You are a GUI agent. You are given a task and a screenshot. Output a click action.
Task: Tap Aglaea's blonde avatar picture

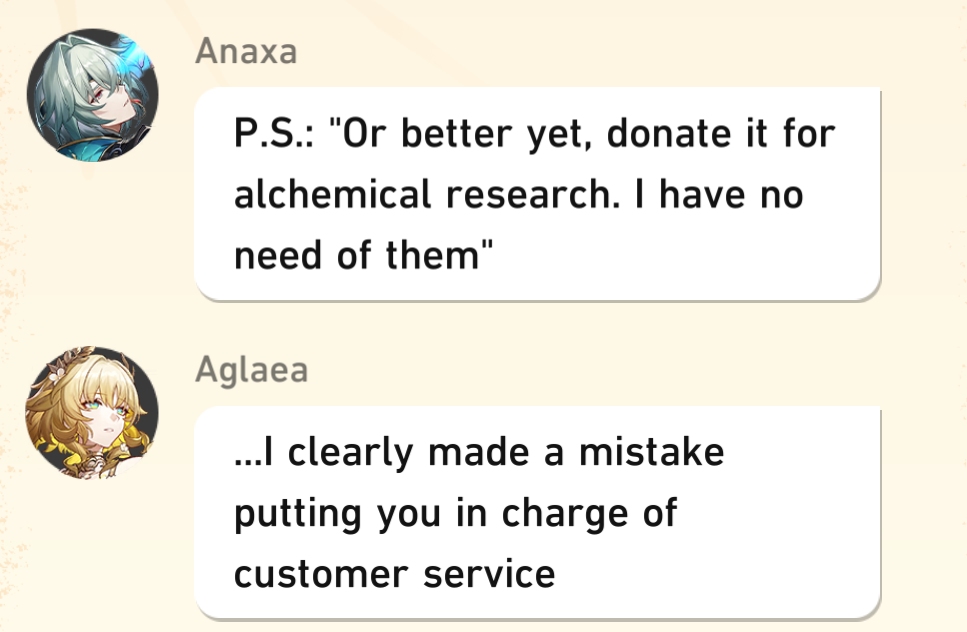click(x=92, y=413)
